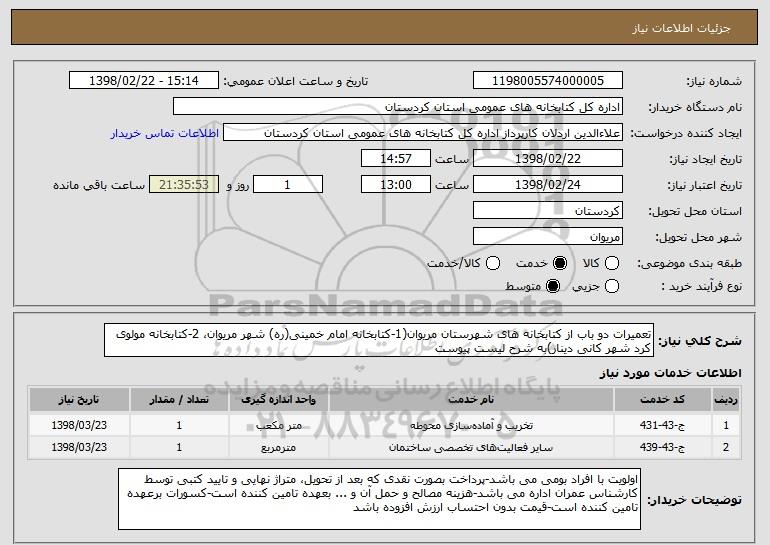The image size is (770, 545).
Task: Click the general need description text box
Action: pyautogui.click(x=379, y=340)
